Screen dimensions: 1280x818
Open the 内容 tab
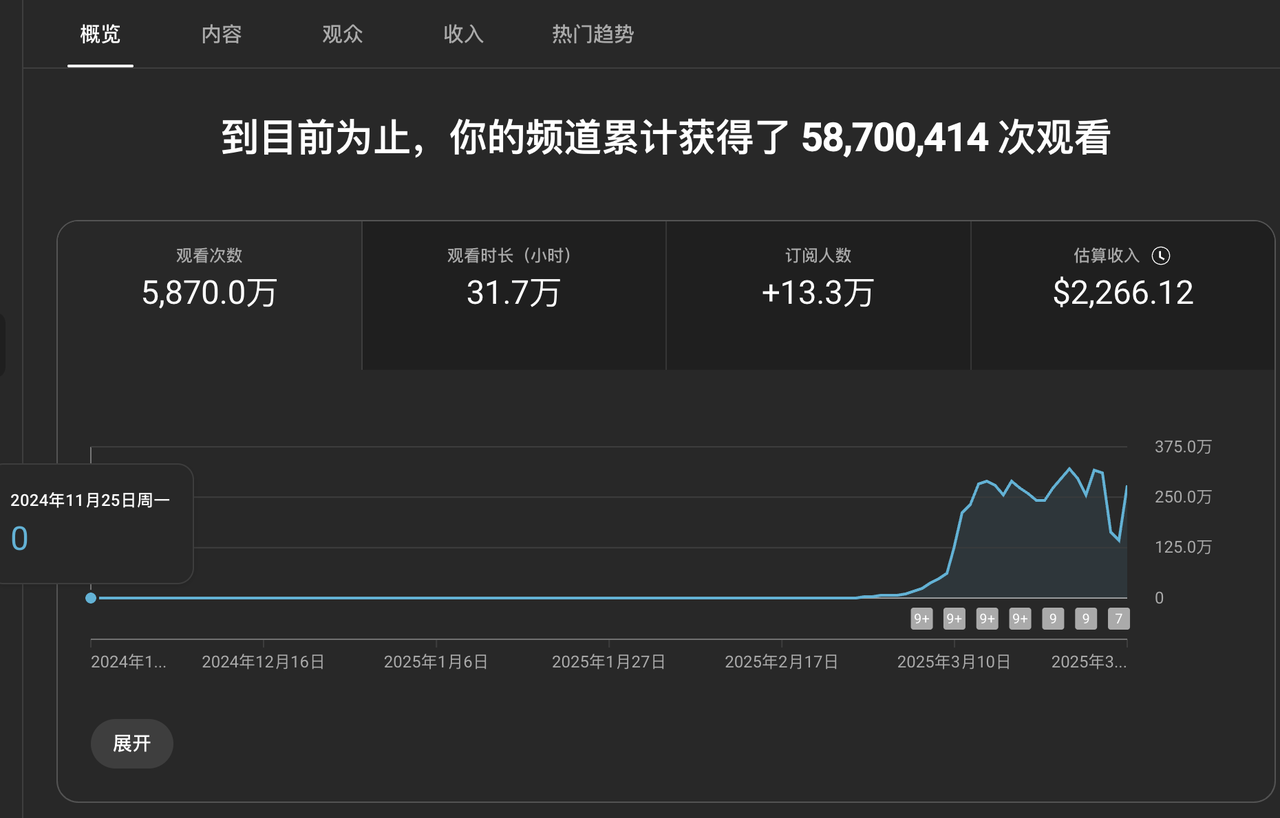[x=221, y=34]
